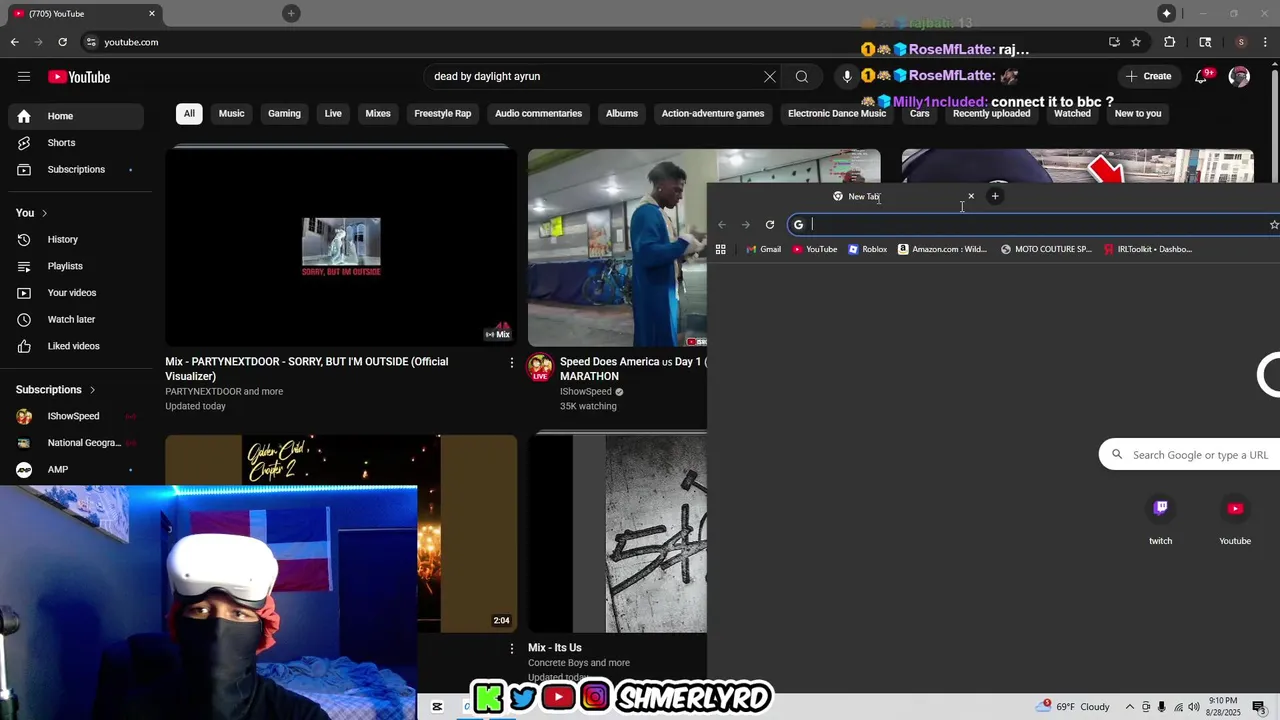The height and width of the screenshot is (720, 1280).
Task: Click the YouTube search magnifier button
Action: [x=802, y=77]
